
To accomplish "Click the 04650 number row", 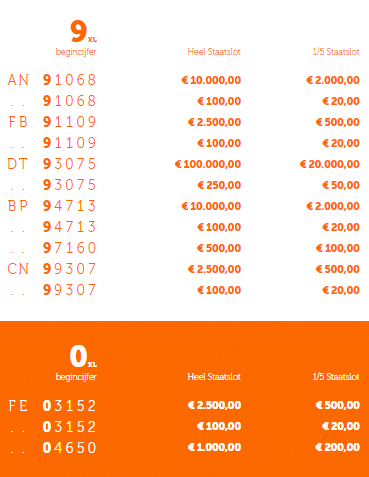I will [x=184, y=447].
